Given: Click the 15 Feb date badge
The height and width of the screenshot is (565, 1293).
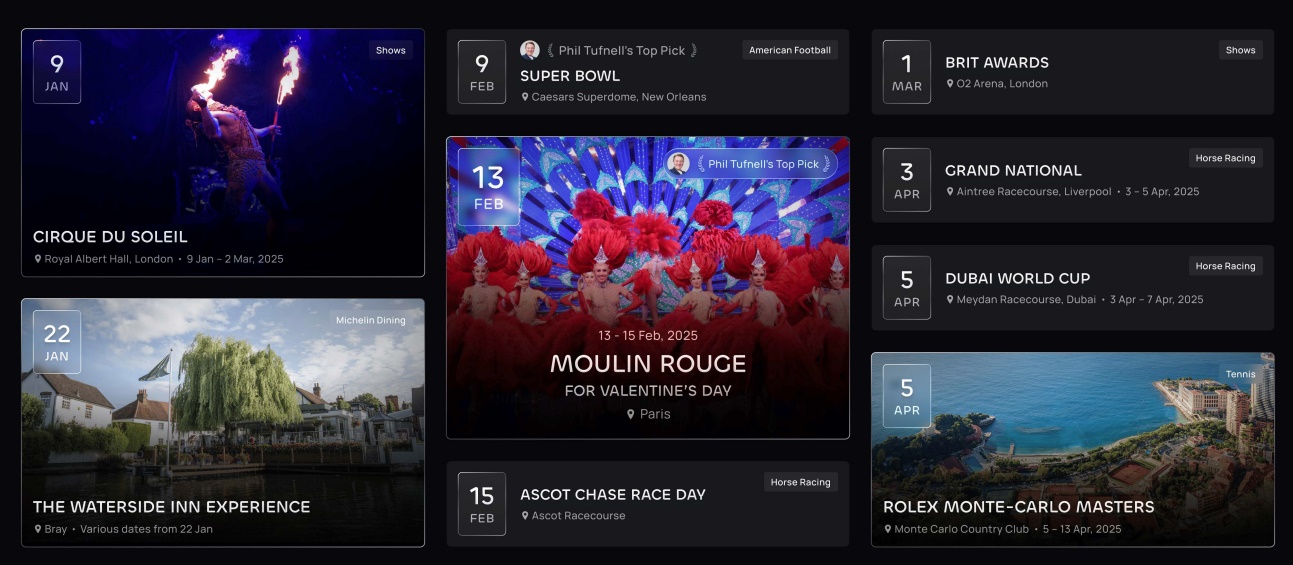Looking at the screenshot, I should pos(482,504).
